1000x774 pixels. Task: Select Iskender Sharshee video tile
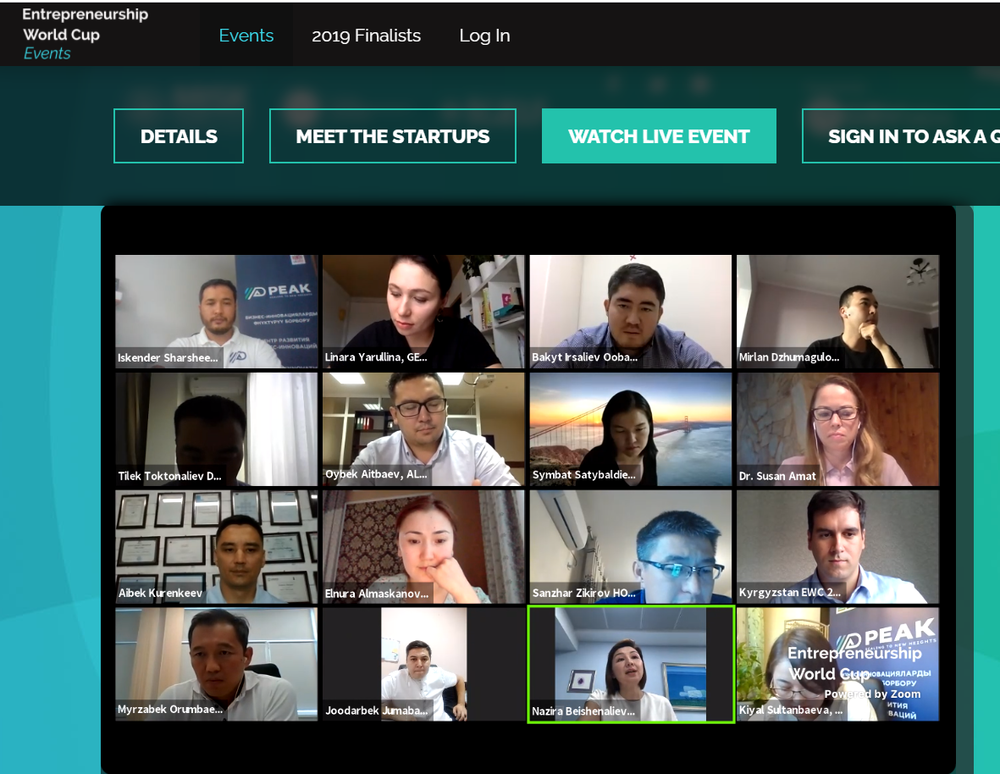tap(216, 311)
